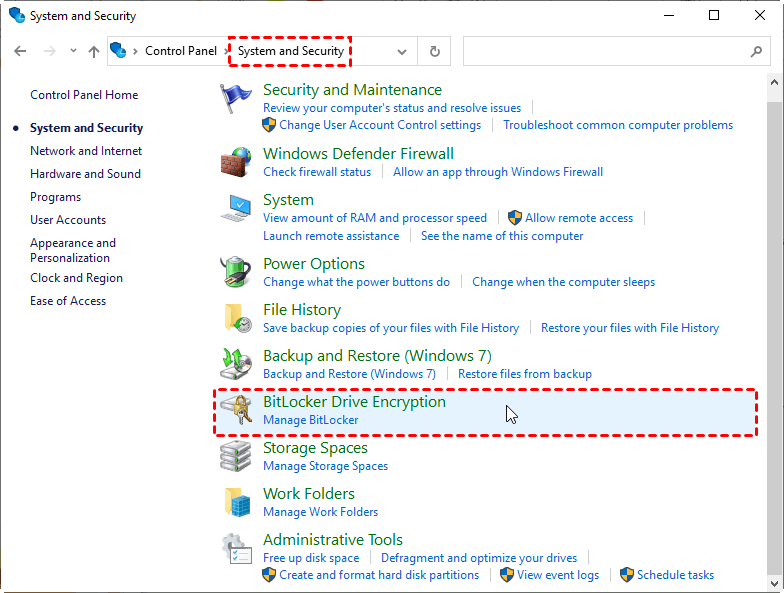Click Free up disk space

point(311,558)
